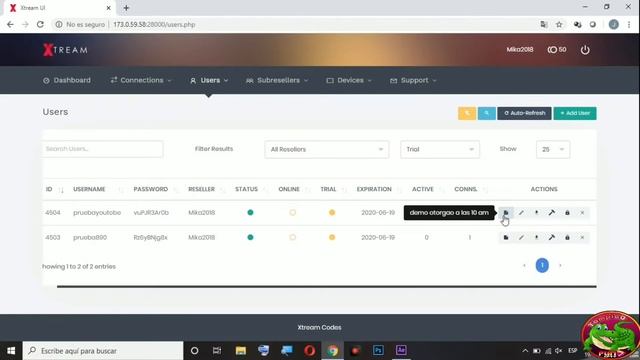The image size is (640, 360).
Task: Open the Chrome three-dot menu
Action: coord(629,24)
